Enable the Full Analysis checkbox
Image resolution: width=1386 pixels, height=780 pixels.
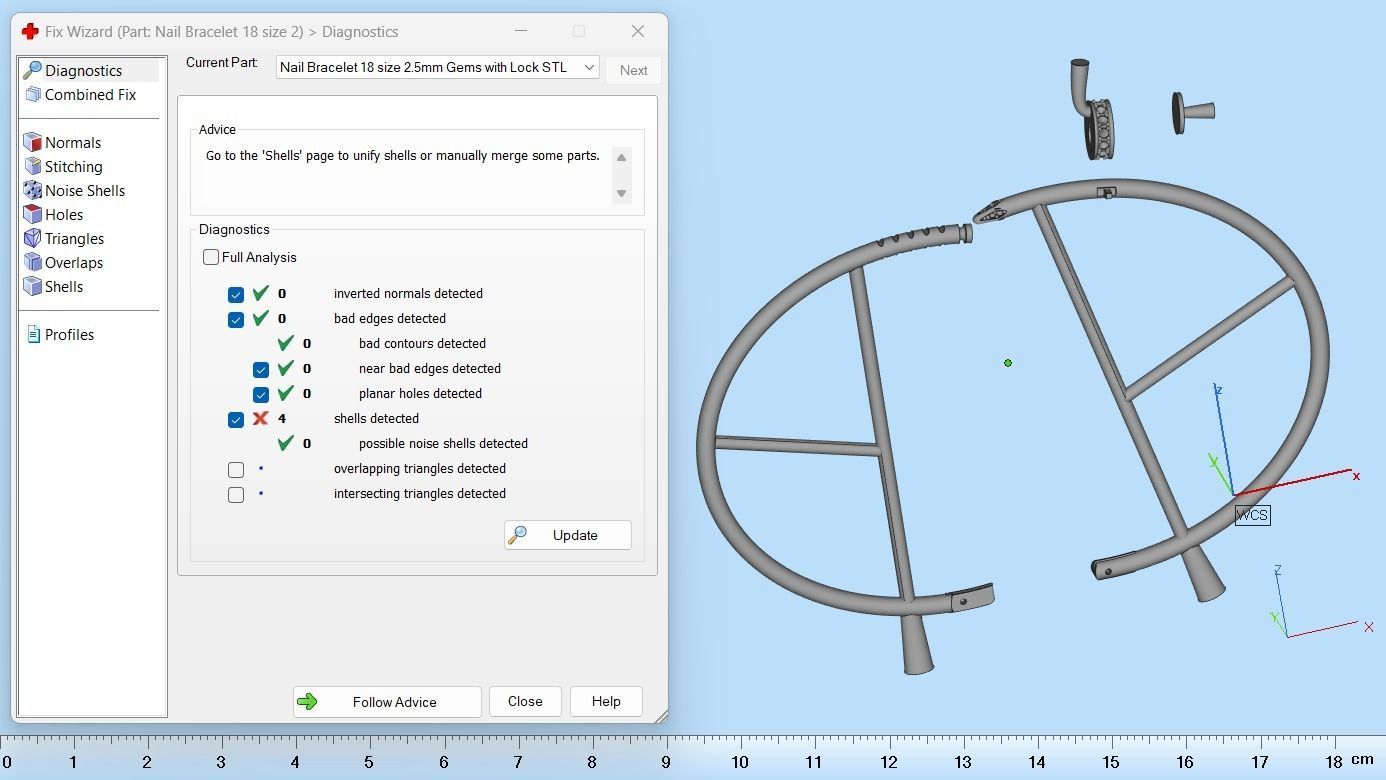pos(211,257)
